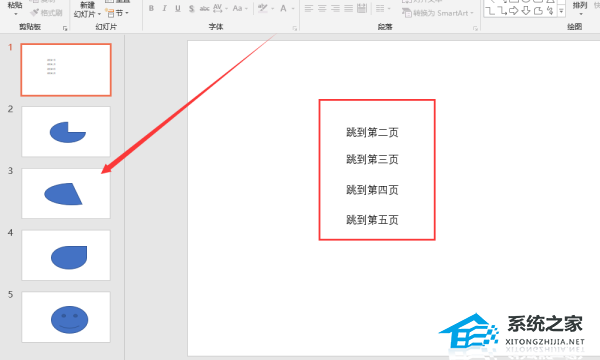600x360 pixels.
Task: Click the font color A button
Action: coord(283,8)
